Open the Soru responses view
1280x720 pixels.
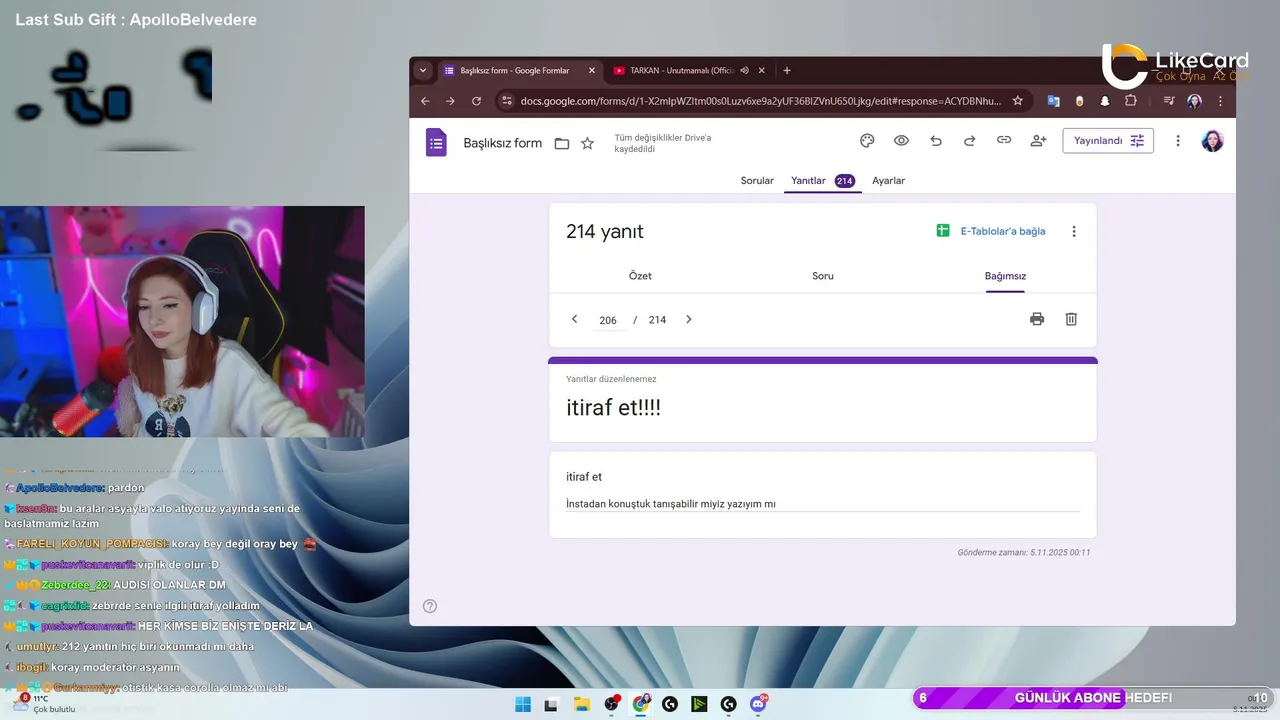click(823, 276)
